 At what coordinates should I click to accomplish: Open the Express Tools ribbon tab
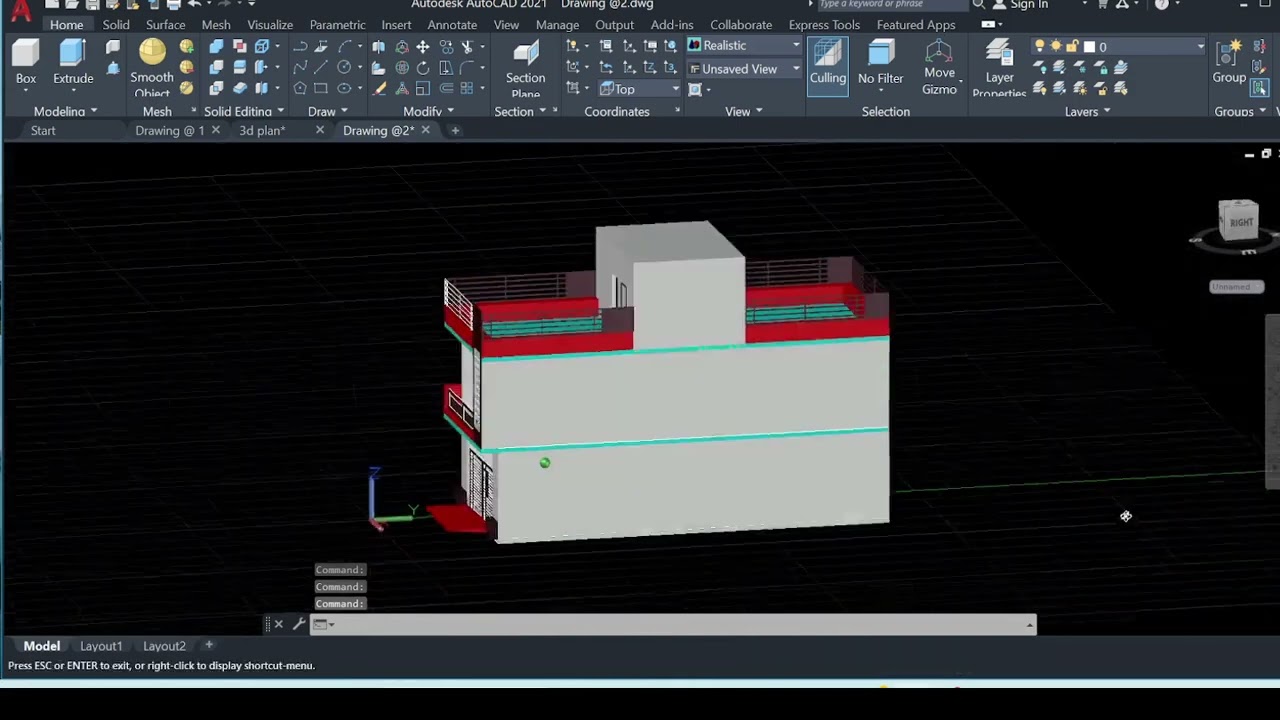[824, 24]
